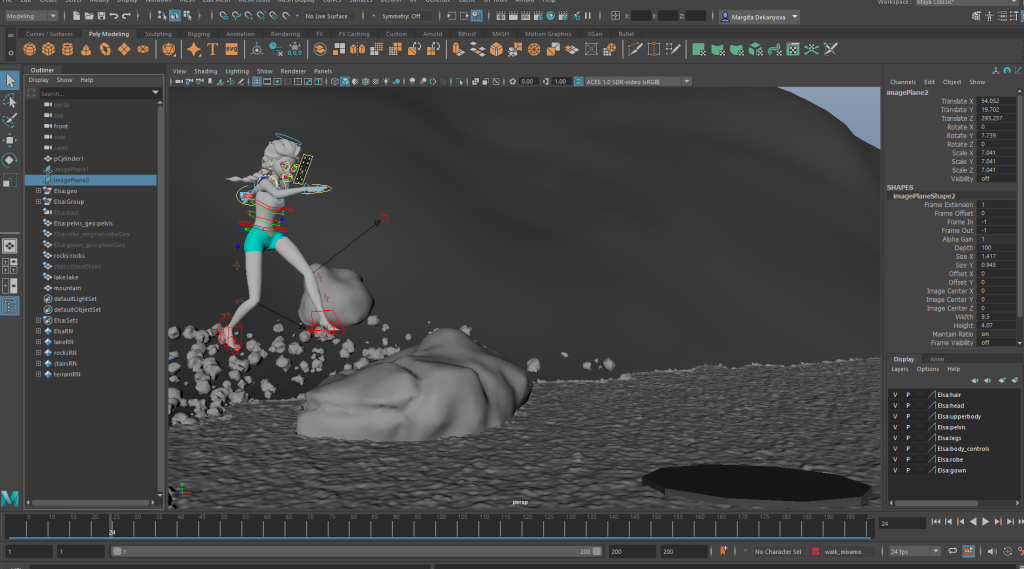
Task: Toggle the viewport grid display icon
Action: (257, 82)
